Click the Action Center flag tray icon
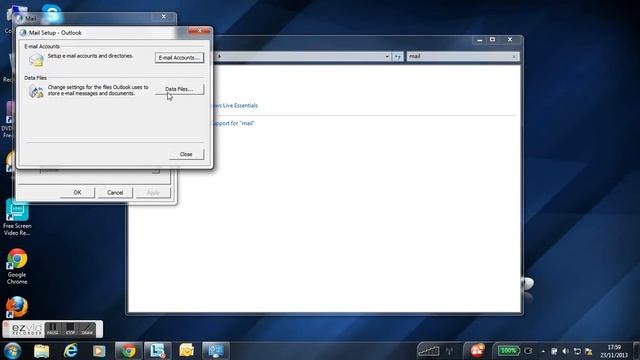The width and height of the screenshot is (640, 360). point(588,351)
